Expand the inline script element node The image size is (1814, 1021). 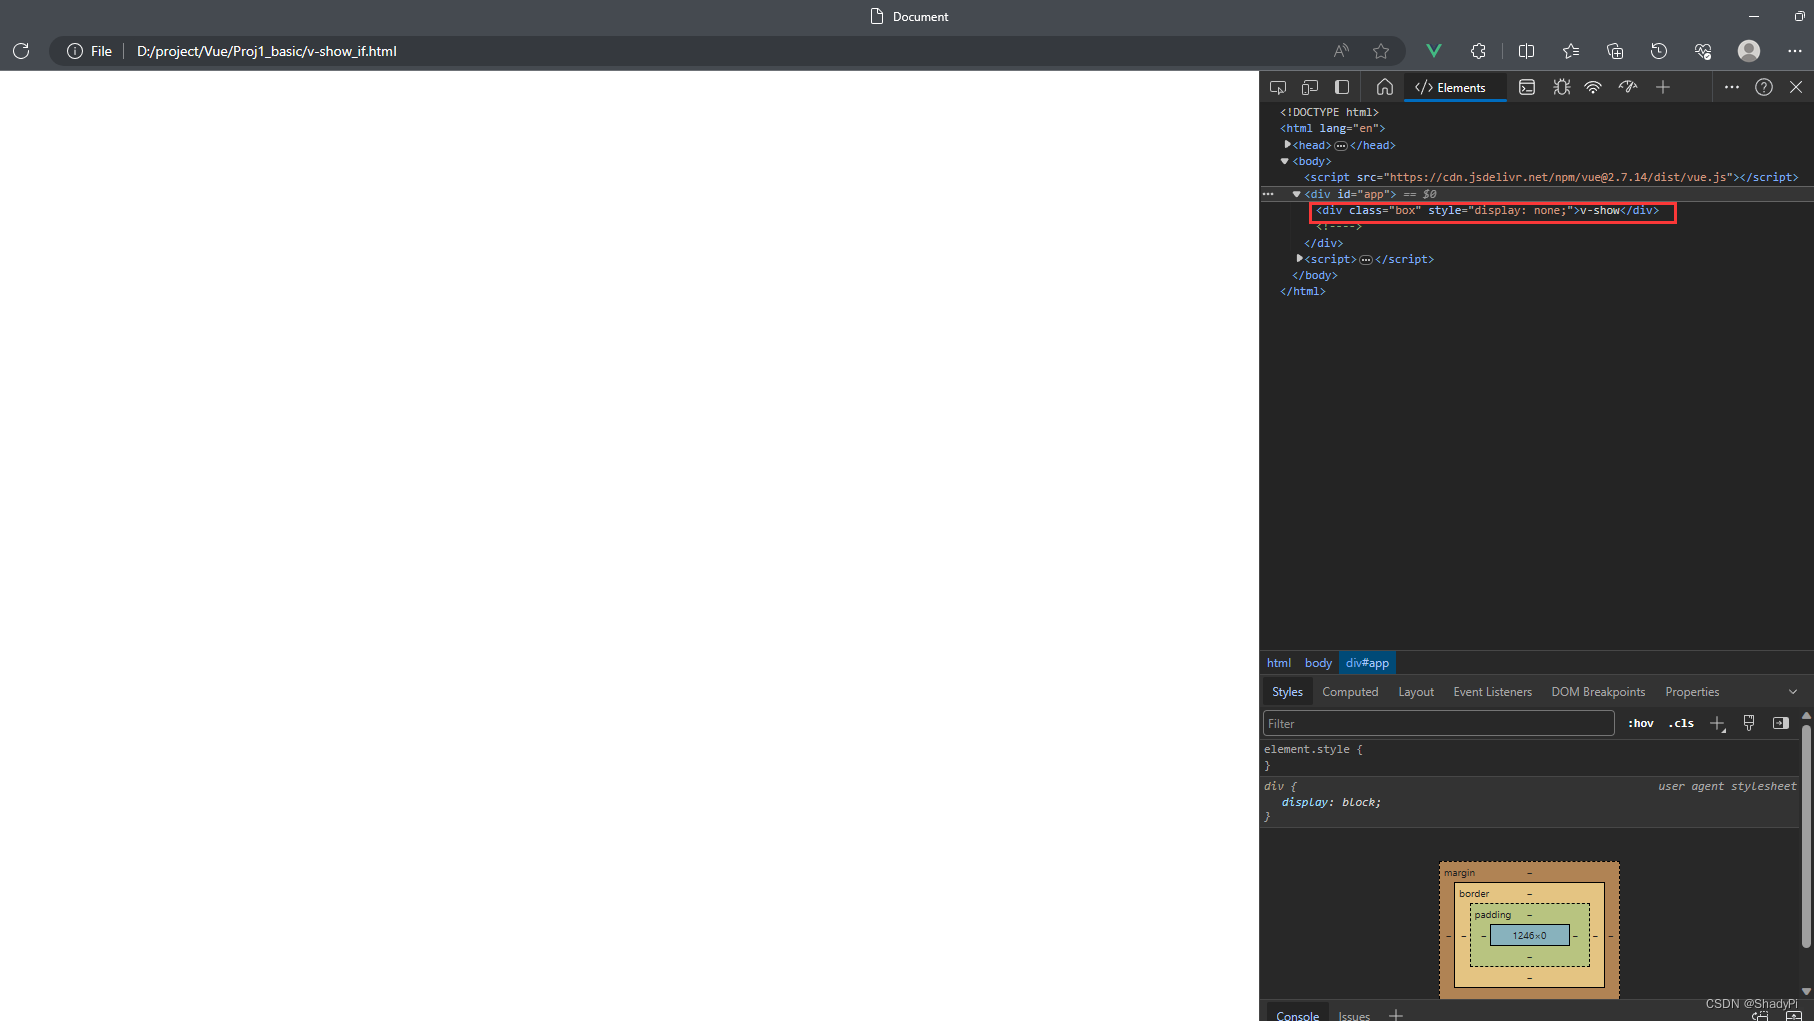click(x=1299, y=259)
